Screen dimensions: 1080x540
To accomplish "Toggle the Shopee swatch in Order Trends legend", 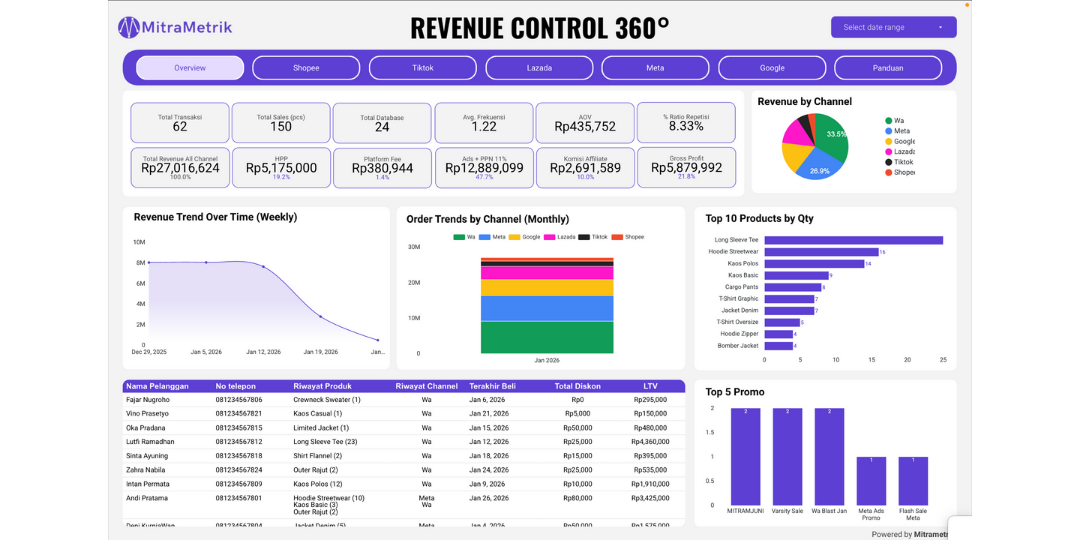I will (617, 237).
